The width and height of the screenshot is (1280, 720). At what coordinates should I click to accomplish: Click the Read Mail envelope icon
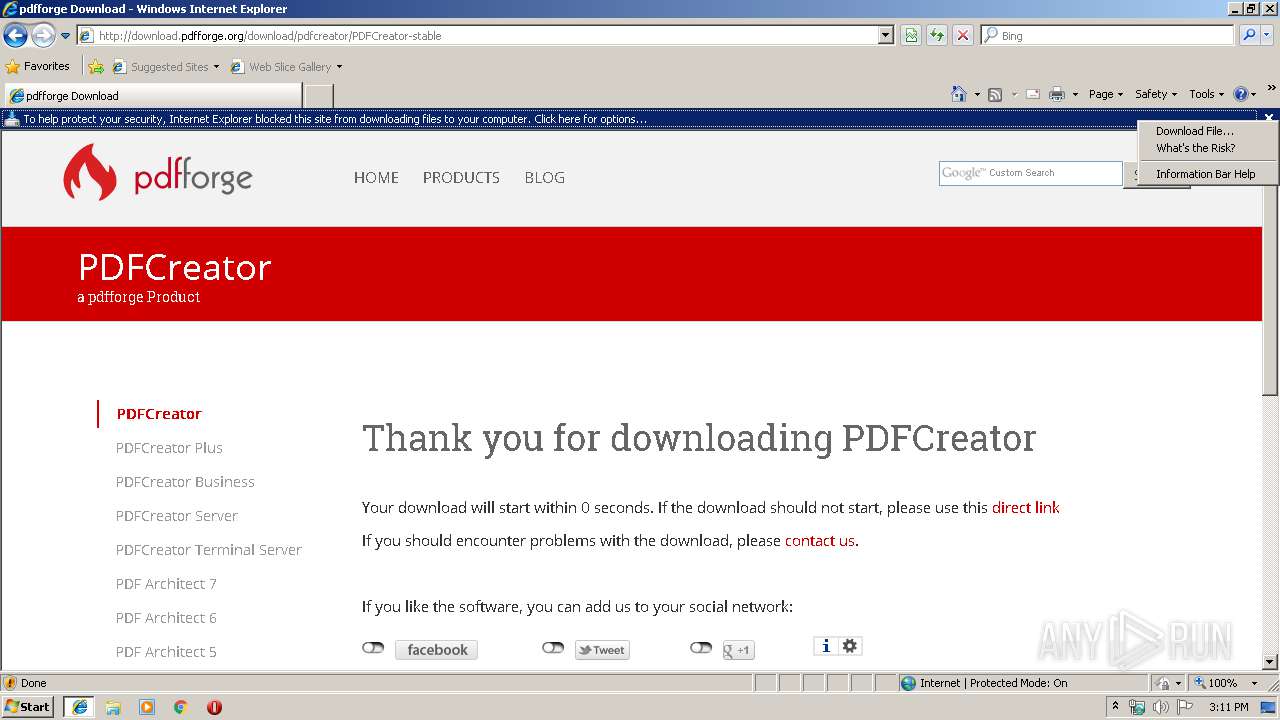point(1033,94)
